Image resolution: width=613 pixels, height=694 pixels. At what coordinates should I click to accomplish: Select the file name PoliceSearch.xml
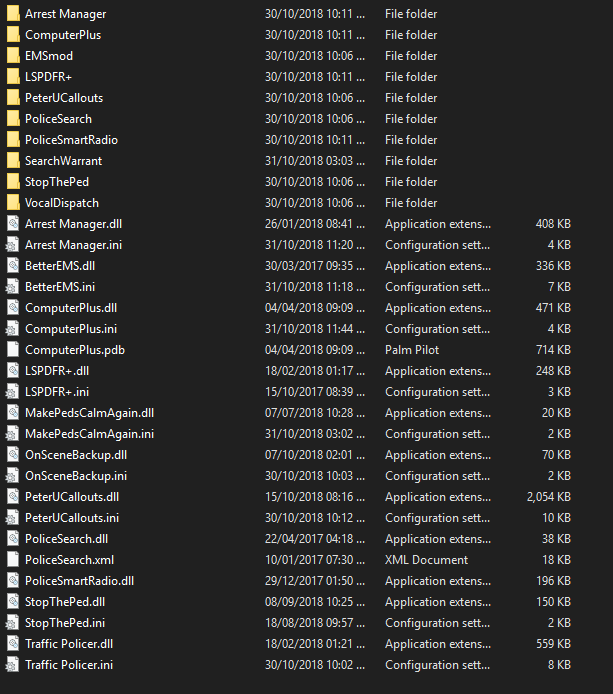click(69, 560)
